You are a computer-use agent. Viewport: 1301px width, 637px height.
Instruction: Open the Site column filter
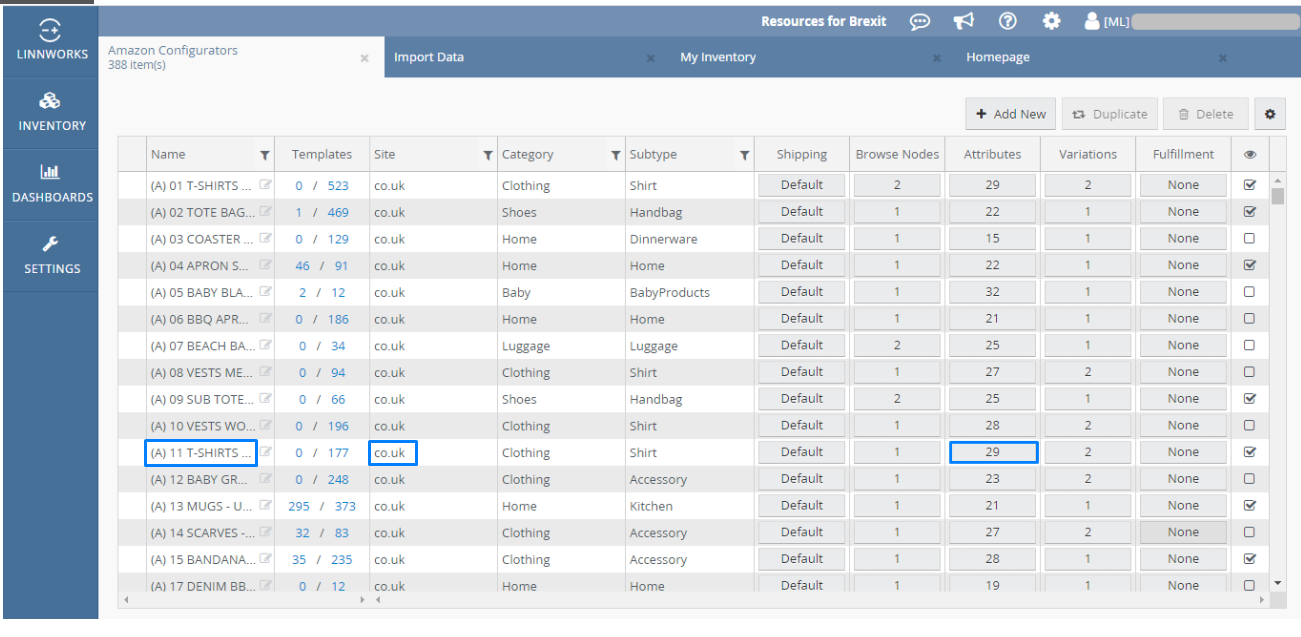click(x=488, y=155)
